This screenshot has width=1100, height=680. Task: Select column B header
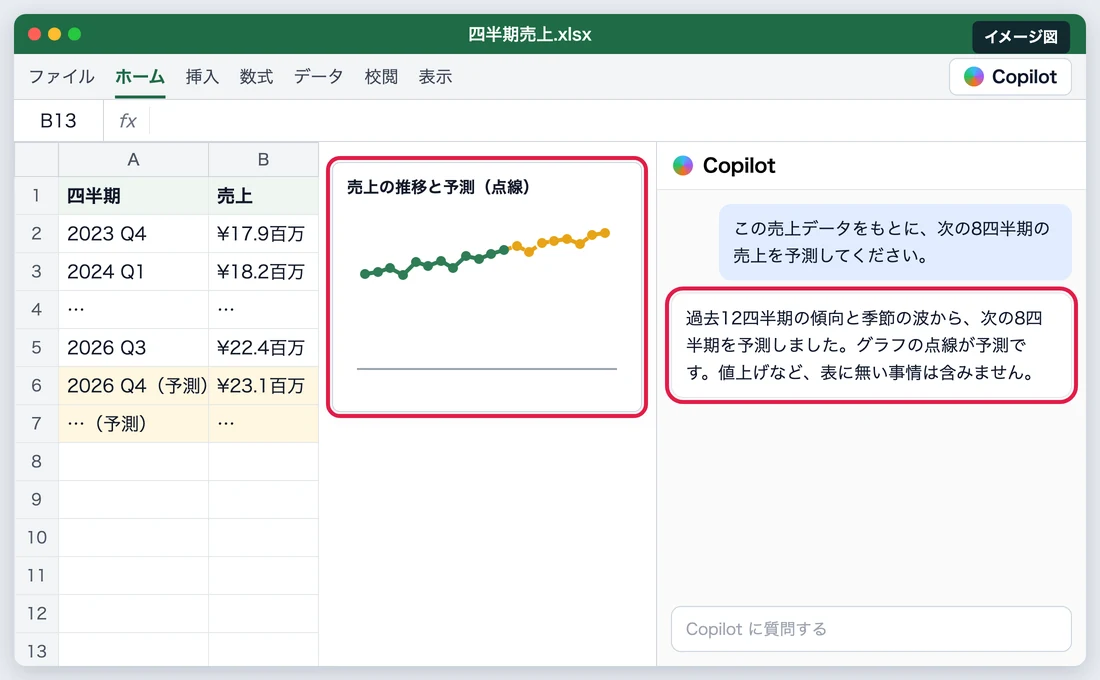(263, 159)
